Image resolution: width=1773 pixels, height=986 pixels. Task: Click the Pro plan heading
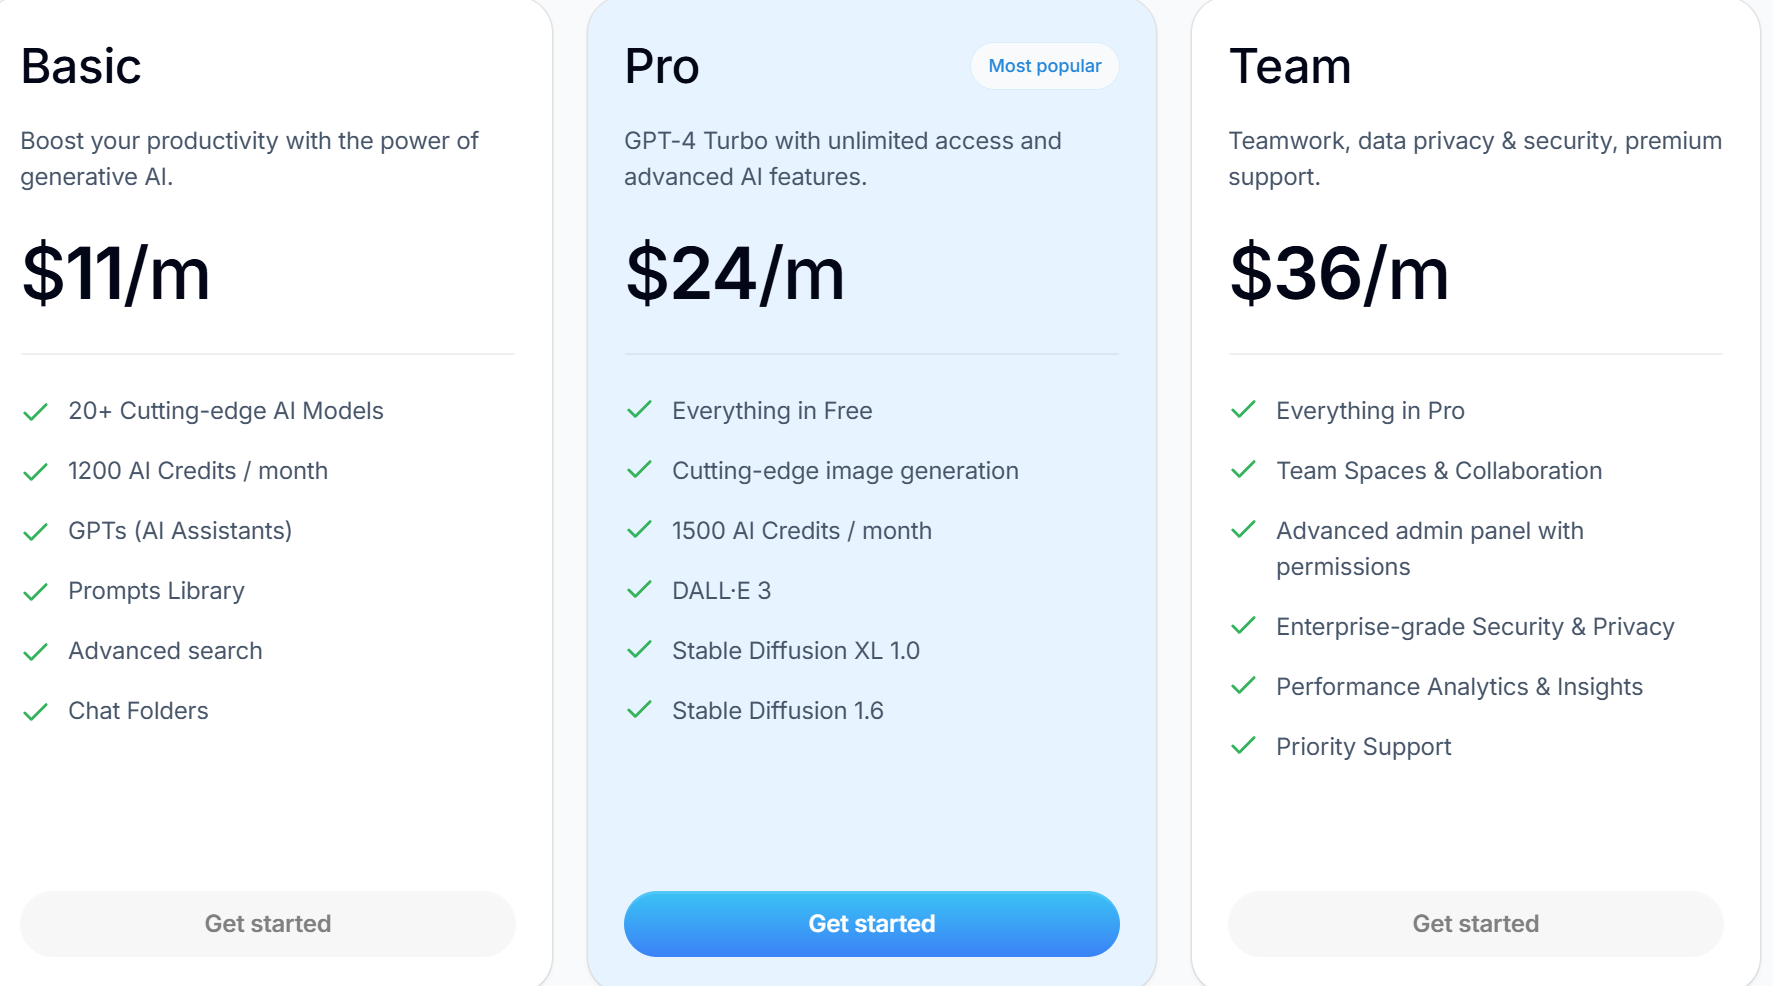(662, 67)
